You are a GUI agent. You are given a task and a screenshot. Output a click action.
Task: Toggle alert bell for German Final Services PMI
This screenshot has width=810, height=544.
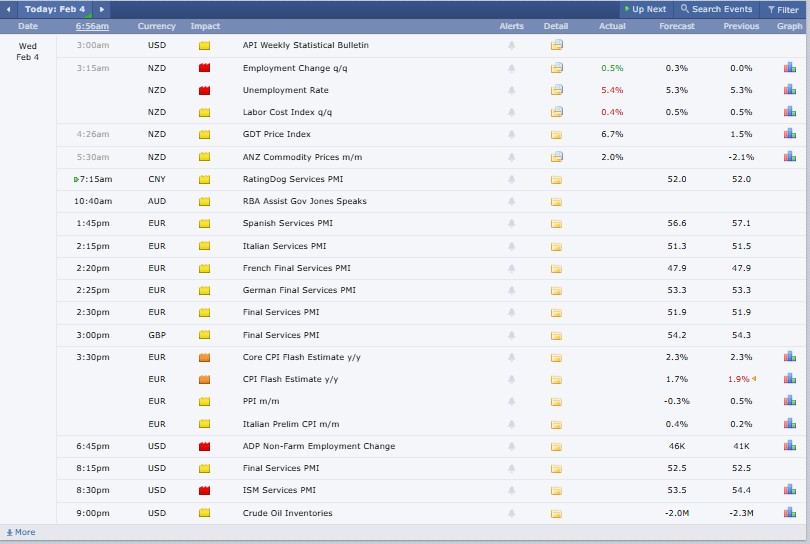coord(511,290)
